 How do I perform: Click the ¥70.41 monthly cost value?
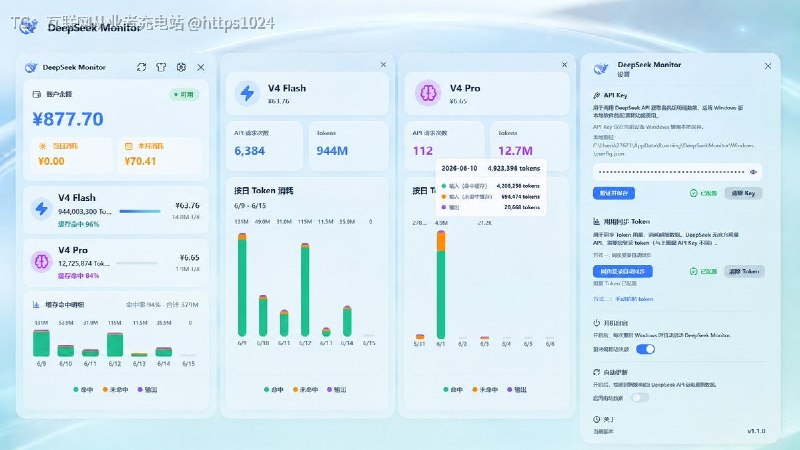tap(140, 161)
